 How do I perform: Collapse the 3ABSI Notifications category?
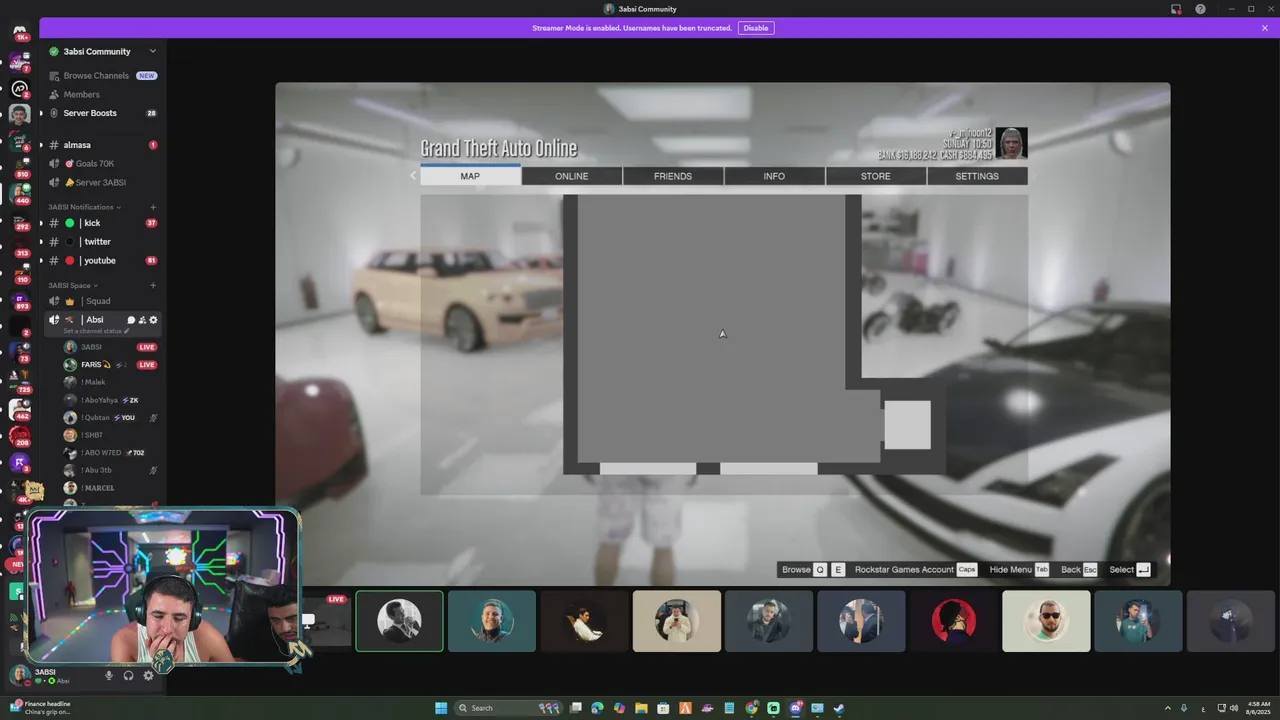[84, 207]
